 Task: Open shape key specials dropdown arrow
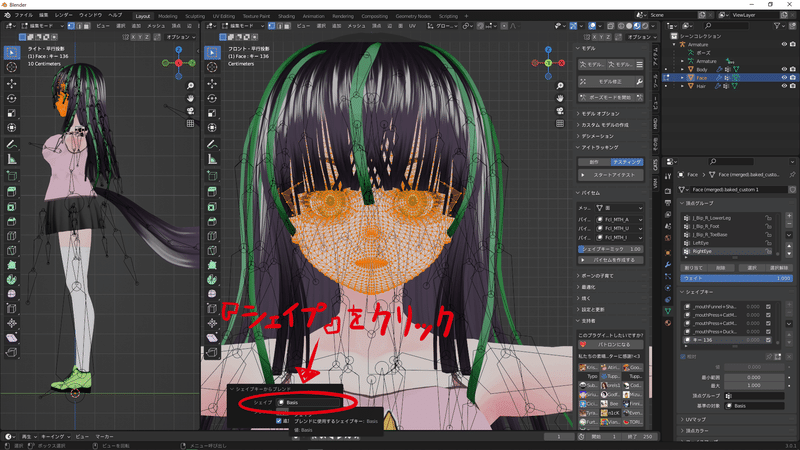(x=789, y=323)
